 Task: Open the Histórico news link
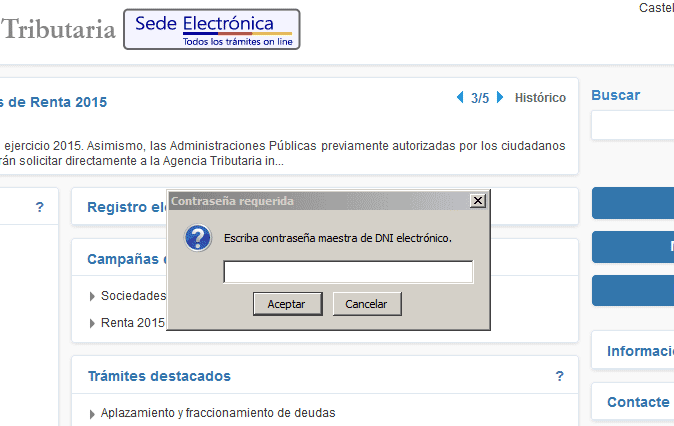tap(540, 98)
